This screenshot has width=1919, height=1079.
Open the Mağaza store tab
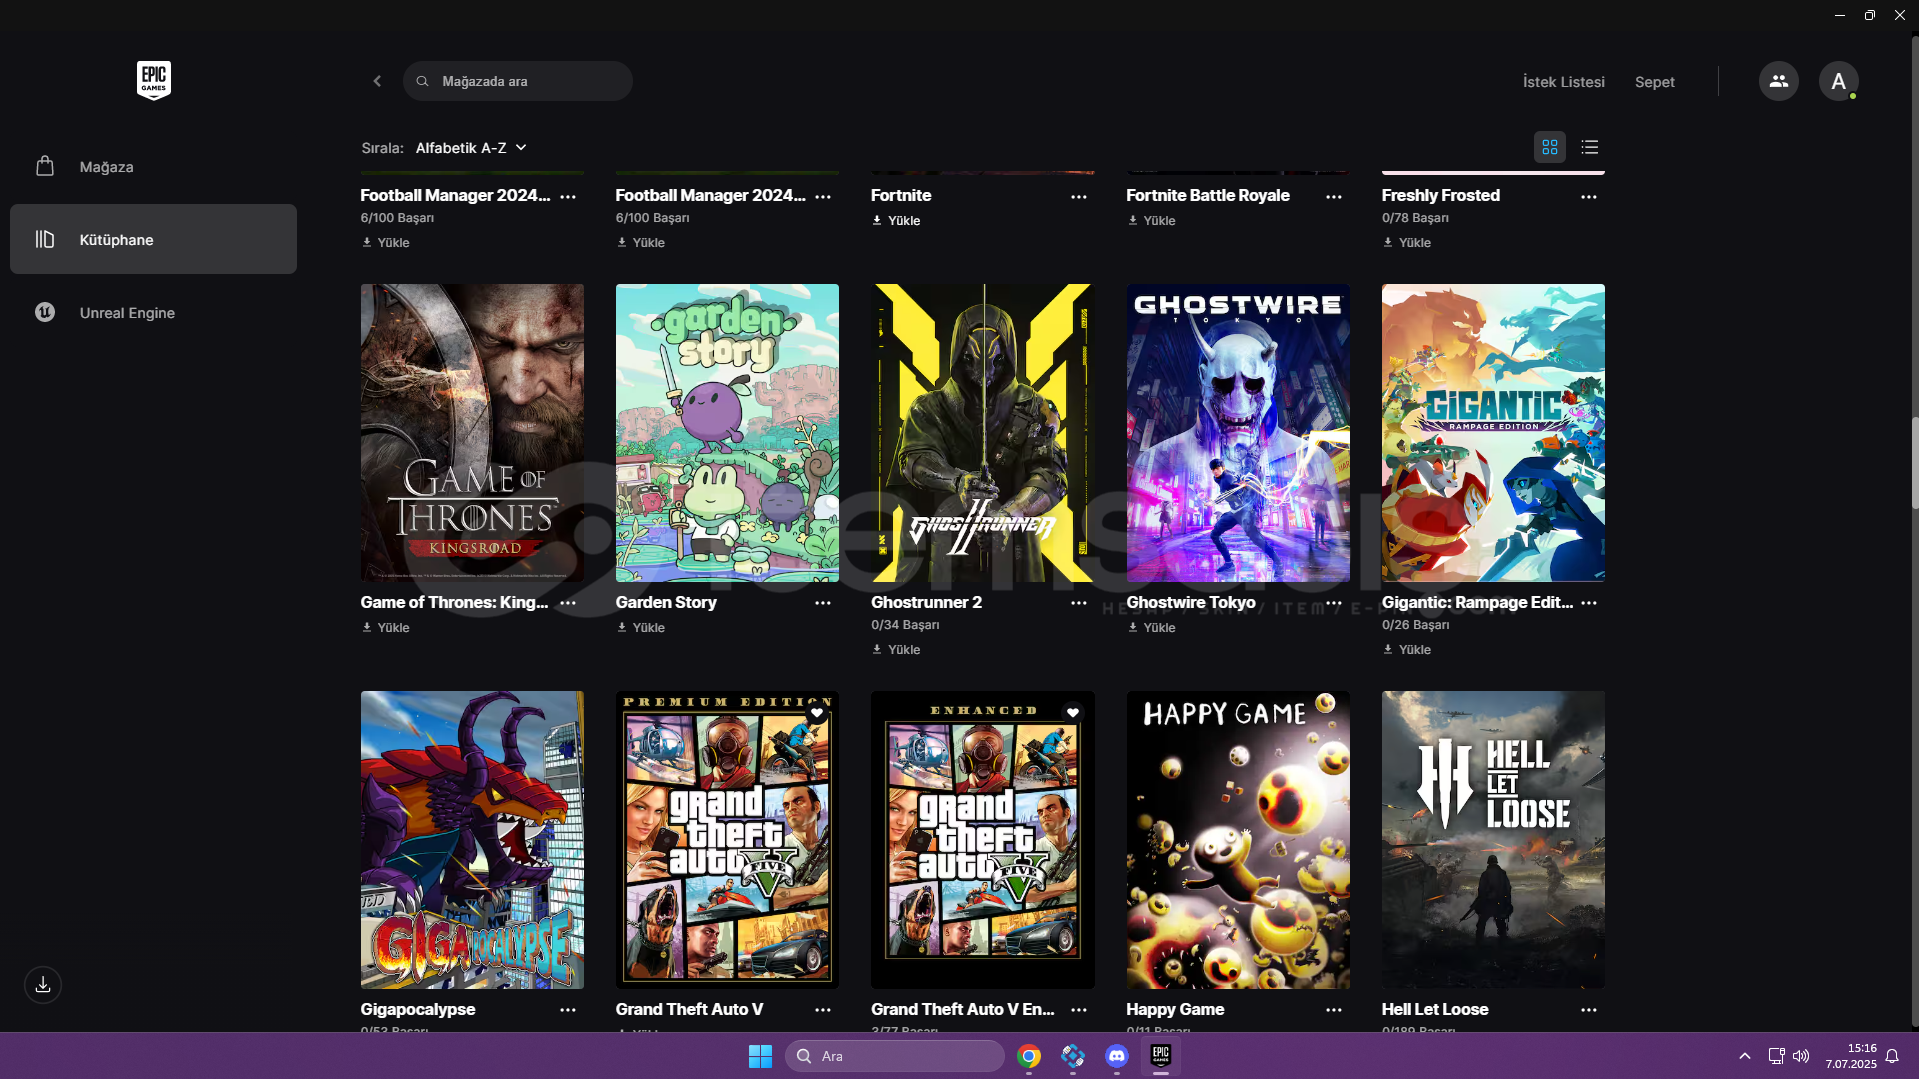[x=153, y=167]
